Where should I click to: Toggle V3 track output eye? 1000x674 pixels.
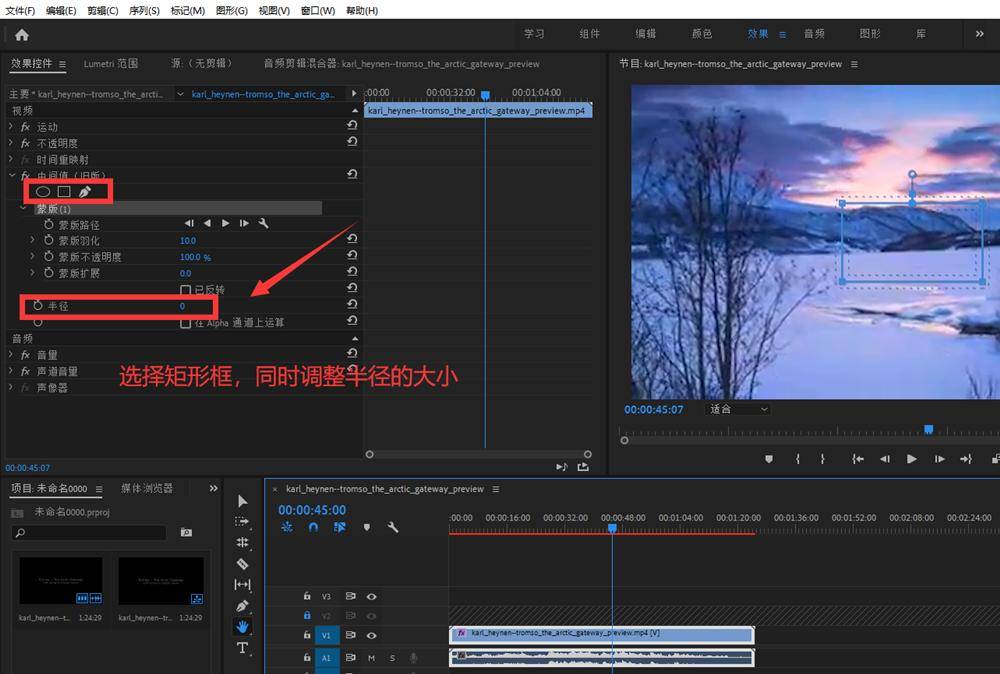(x=372, y=597)
